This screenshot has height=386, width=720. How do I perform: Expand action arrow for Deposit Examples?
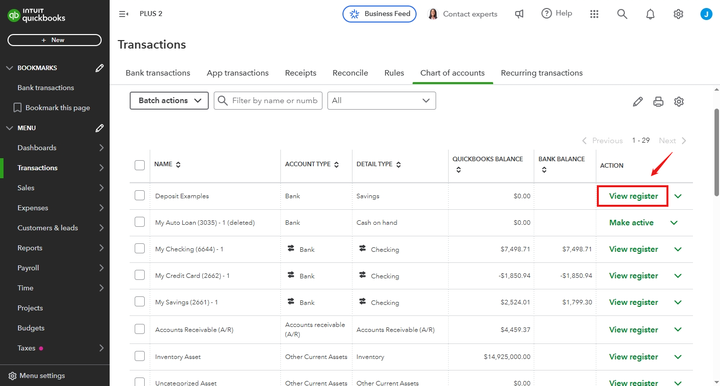tap(678, 196)
